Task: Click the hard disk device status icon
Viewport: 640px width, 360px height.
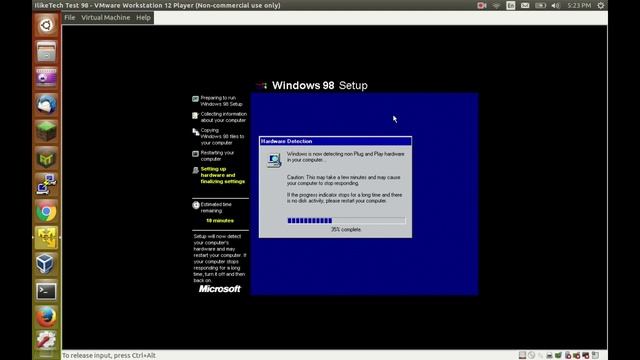Action: tap(522, 356)
